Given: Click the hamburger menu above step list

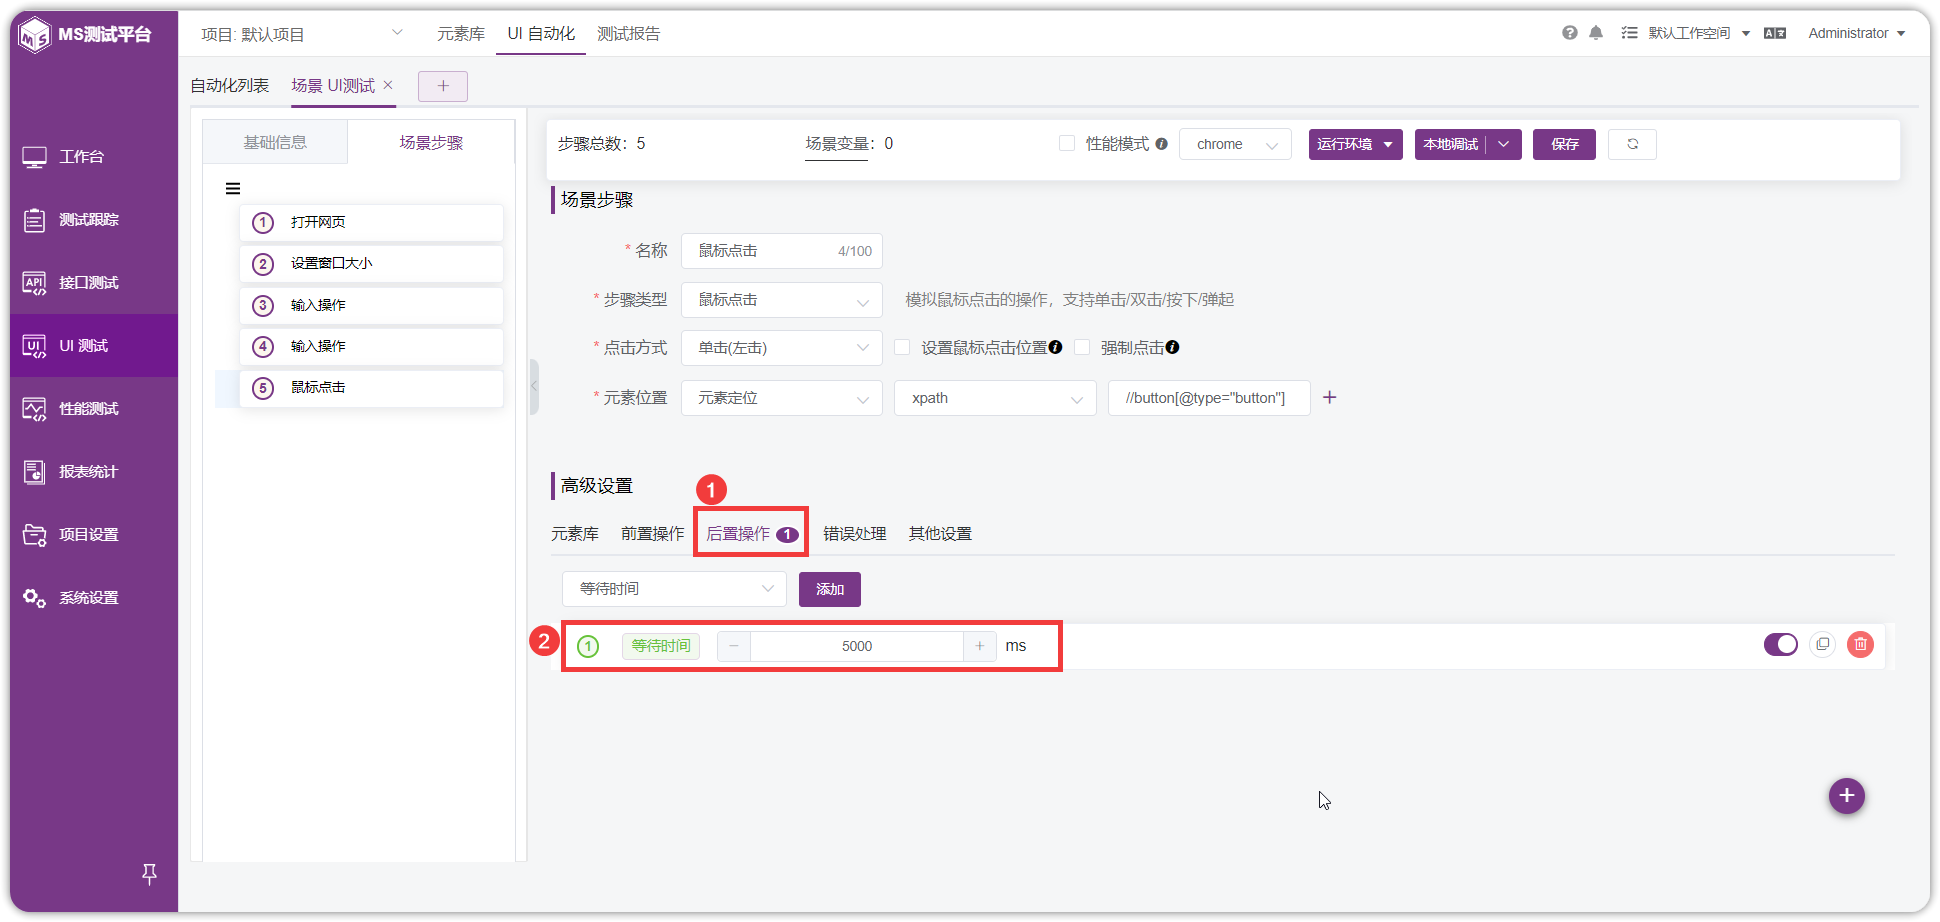Looking at the screenshot, I should [x=233, y=189].
